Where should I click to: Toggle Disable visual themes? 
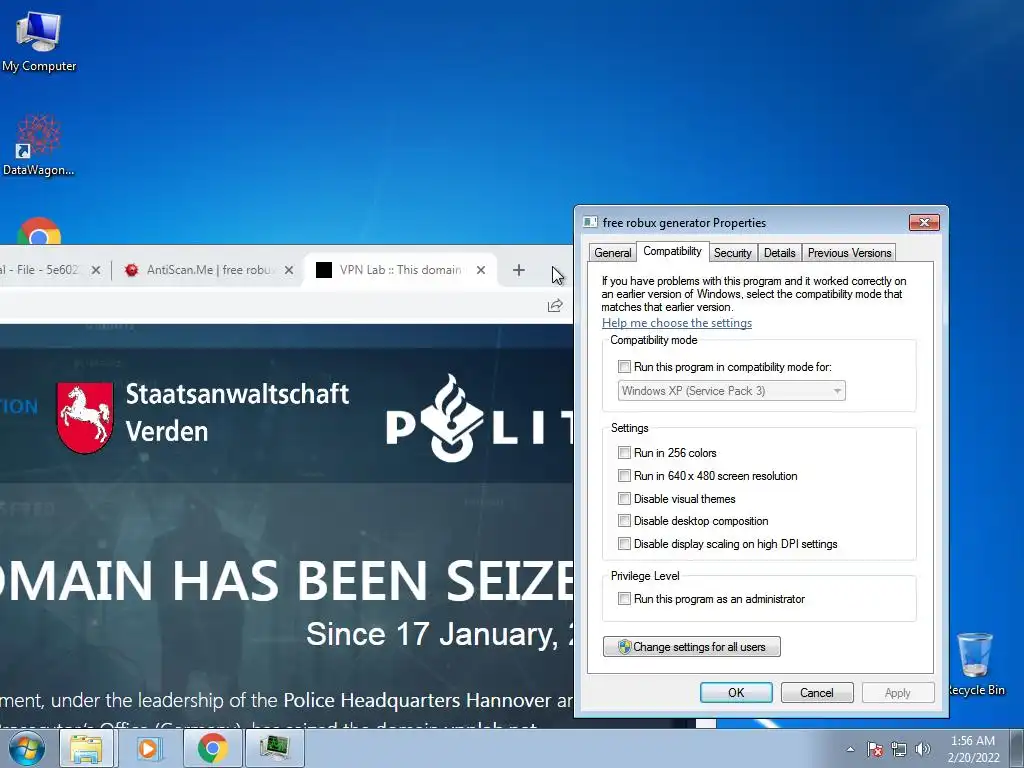(624, 498)
